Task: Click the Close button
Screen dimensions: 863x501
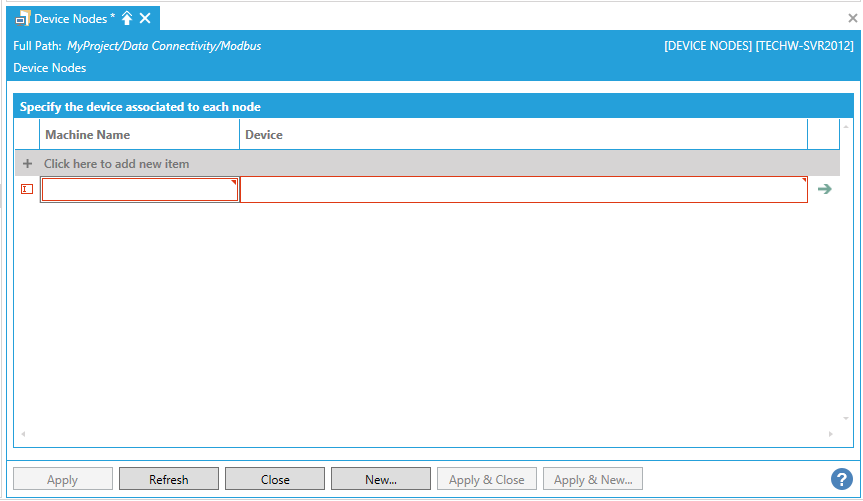Action: 275,479
